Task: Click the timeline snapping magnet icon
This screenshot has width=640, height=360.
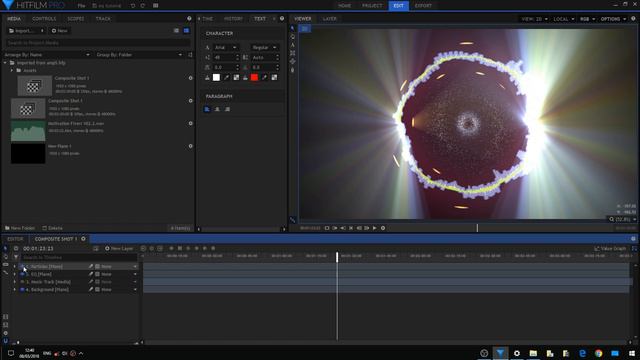Action: [x=5, y=341]
